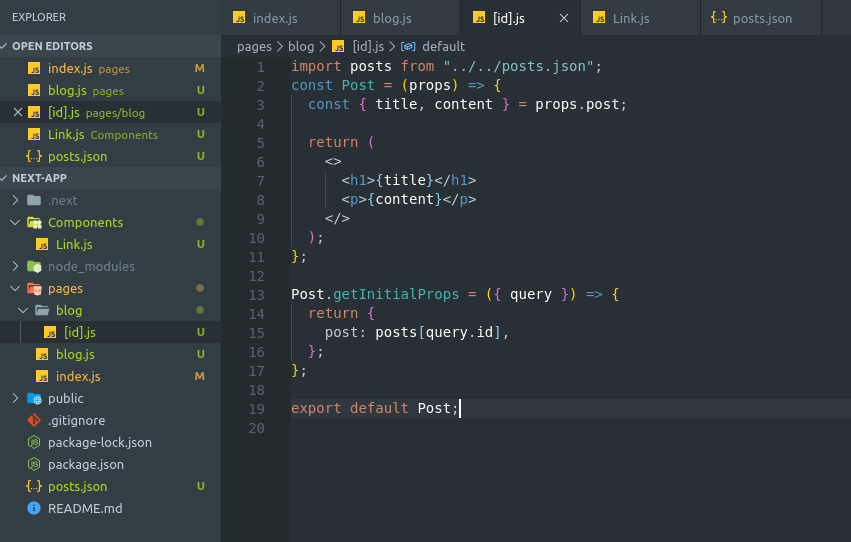Click the public folder globe icon
The image size is (851, 542).
click(x=34, y=398)
